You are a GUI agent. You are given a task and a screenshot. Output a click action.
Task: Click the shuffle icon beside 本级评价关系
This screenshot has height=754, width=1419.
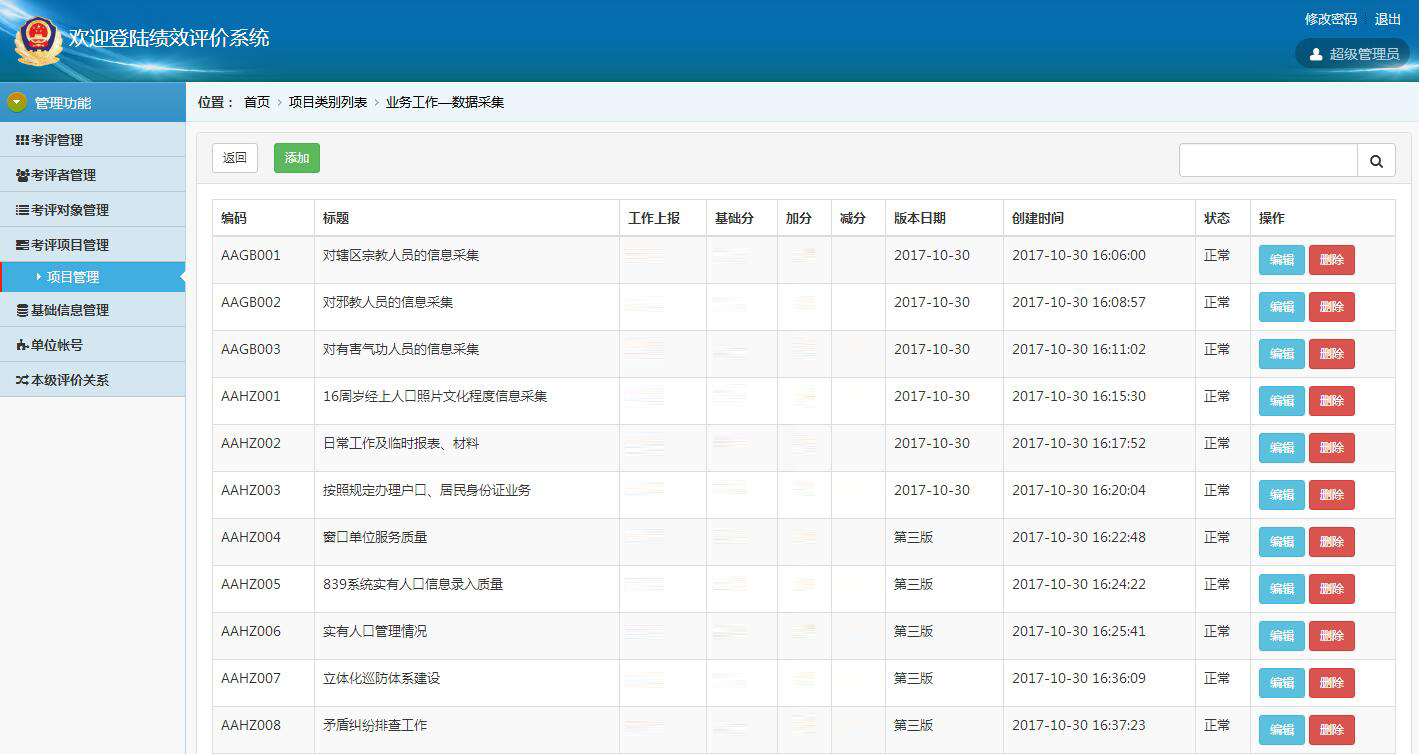pos(20,379)
